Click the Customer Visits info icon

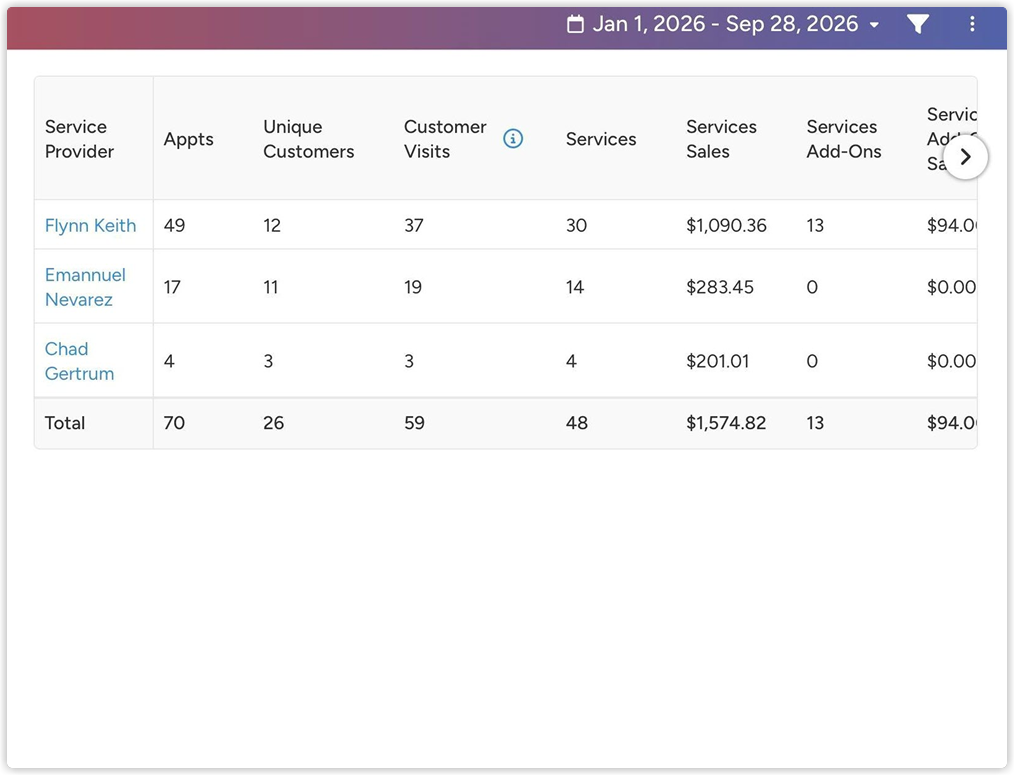[513, 139]
